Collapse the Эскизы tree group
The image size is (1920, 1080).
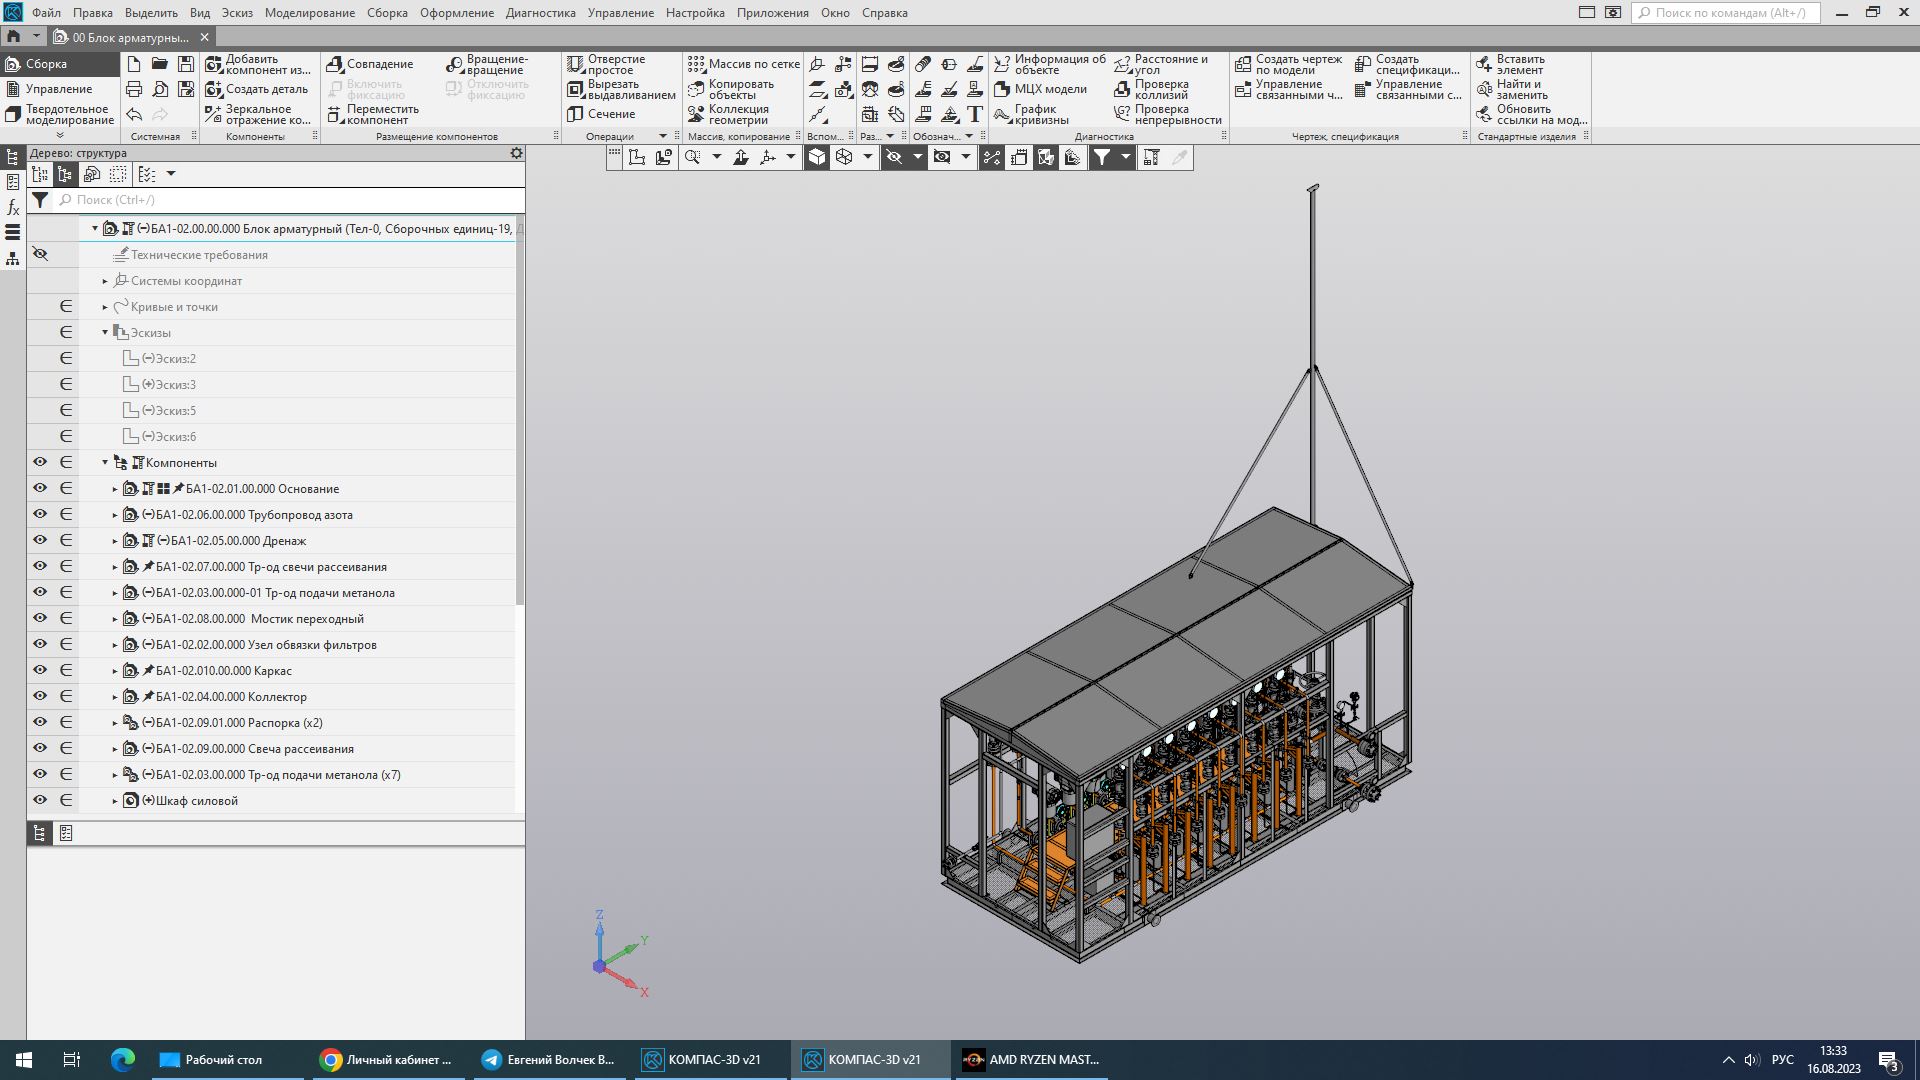105,332
